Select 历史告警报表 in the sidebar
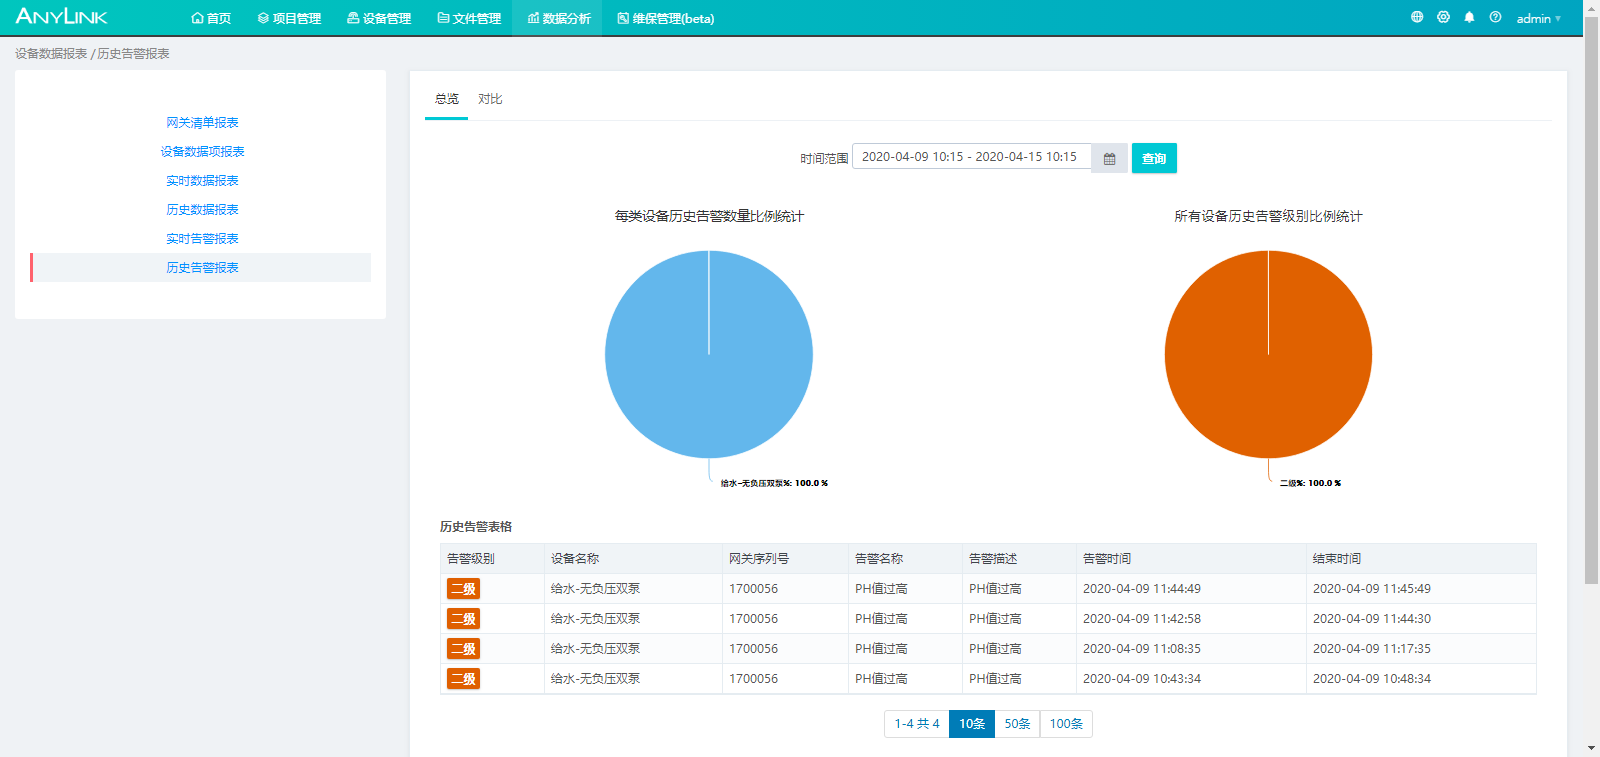This screenshot has width=1600, height=757. [201, 267]
